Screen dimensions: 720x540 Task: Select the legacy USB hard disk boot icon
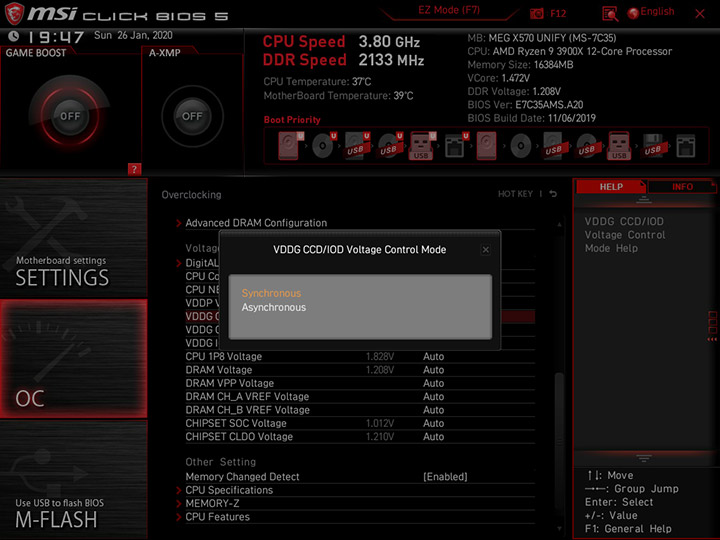553,146
